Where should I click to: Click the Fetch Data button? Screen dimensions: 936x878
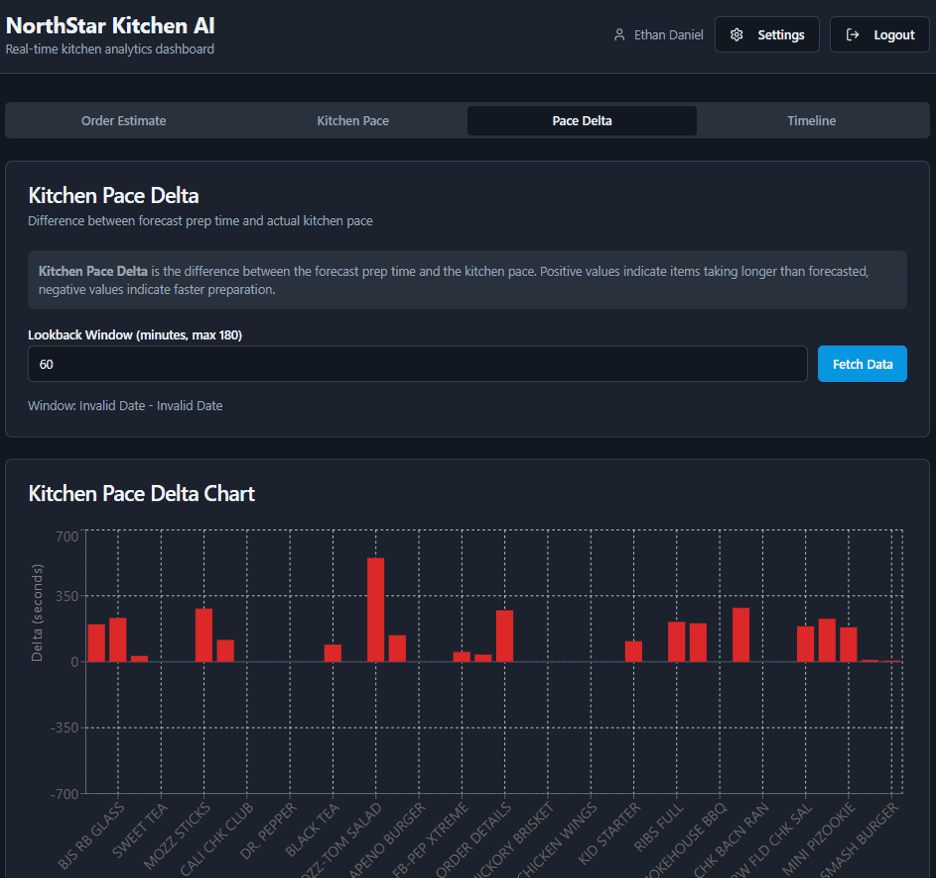pos(862,364)
